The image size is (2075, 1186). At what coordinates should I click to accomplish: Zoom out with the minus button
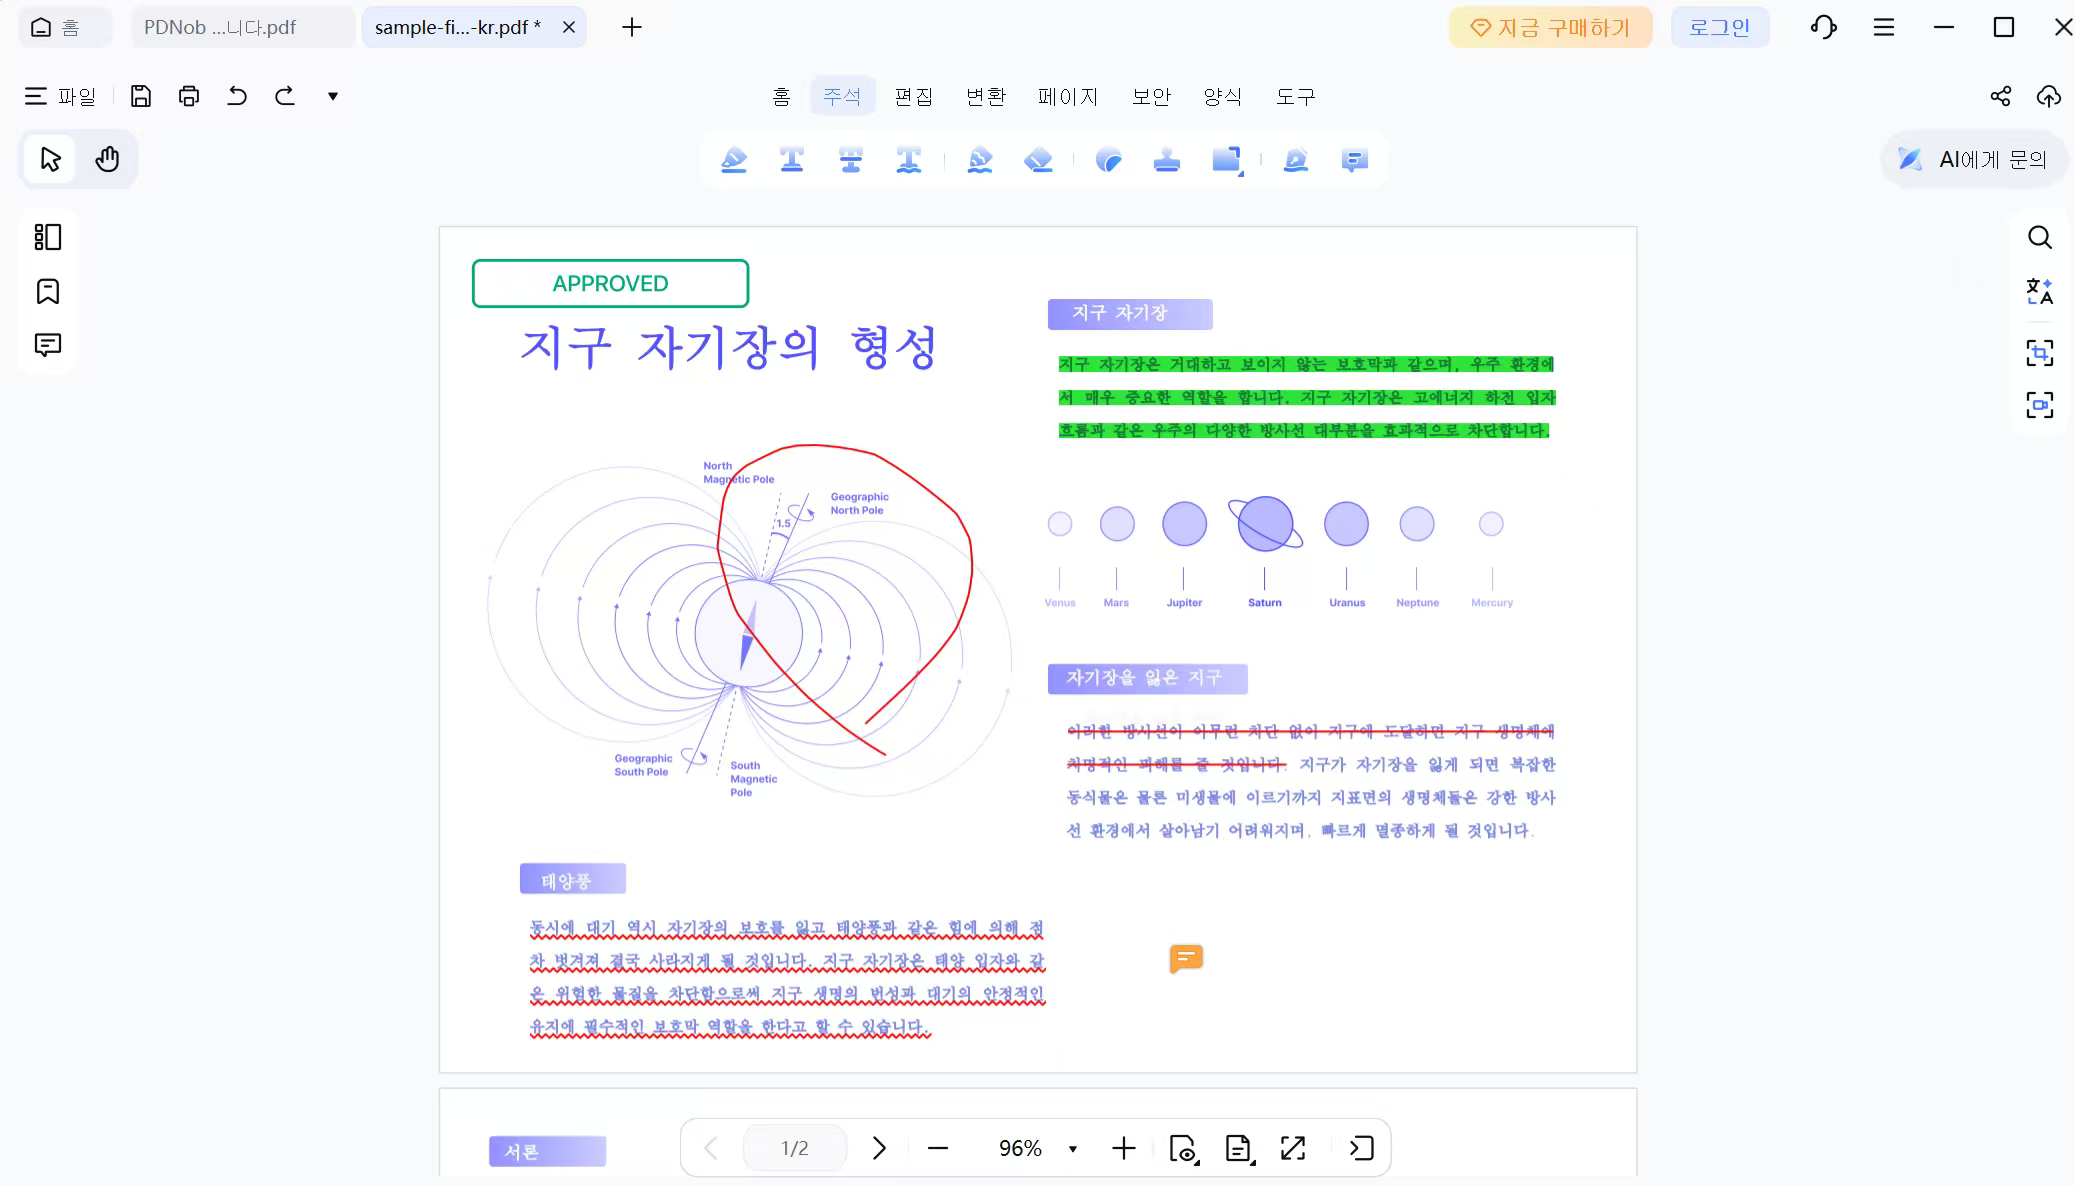[x=938, y=1148]
